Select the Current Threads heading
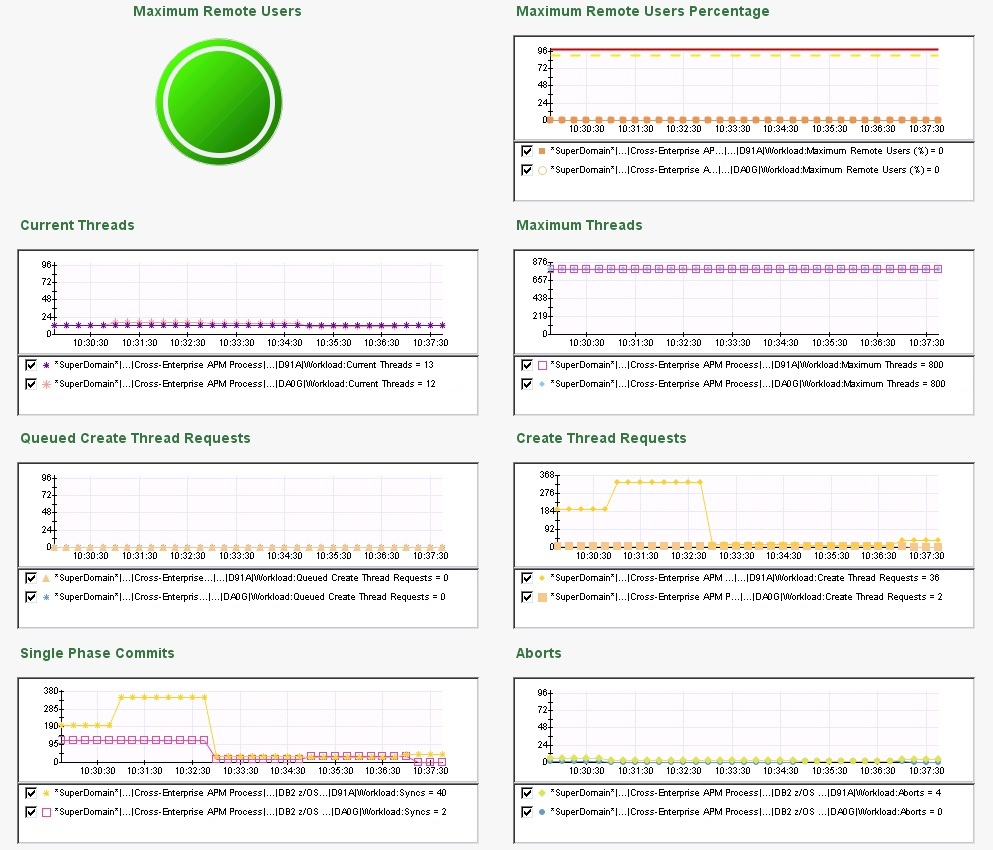The height and width of the screenshot is (850, 993). point(77,225)
